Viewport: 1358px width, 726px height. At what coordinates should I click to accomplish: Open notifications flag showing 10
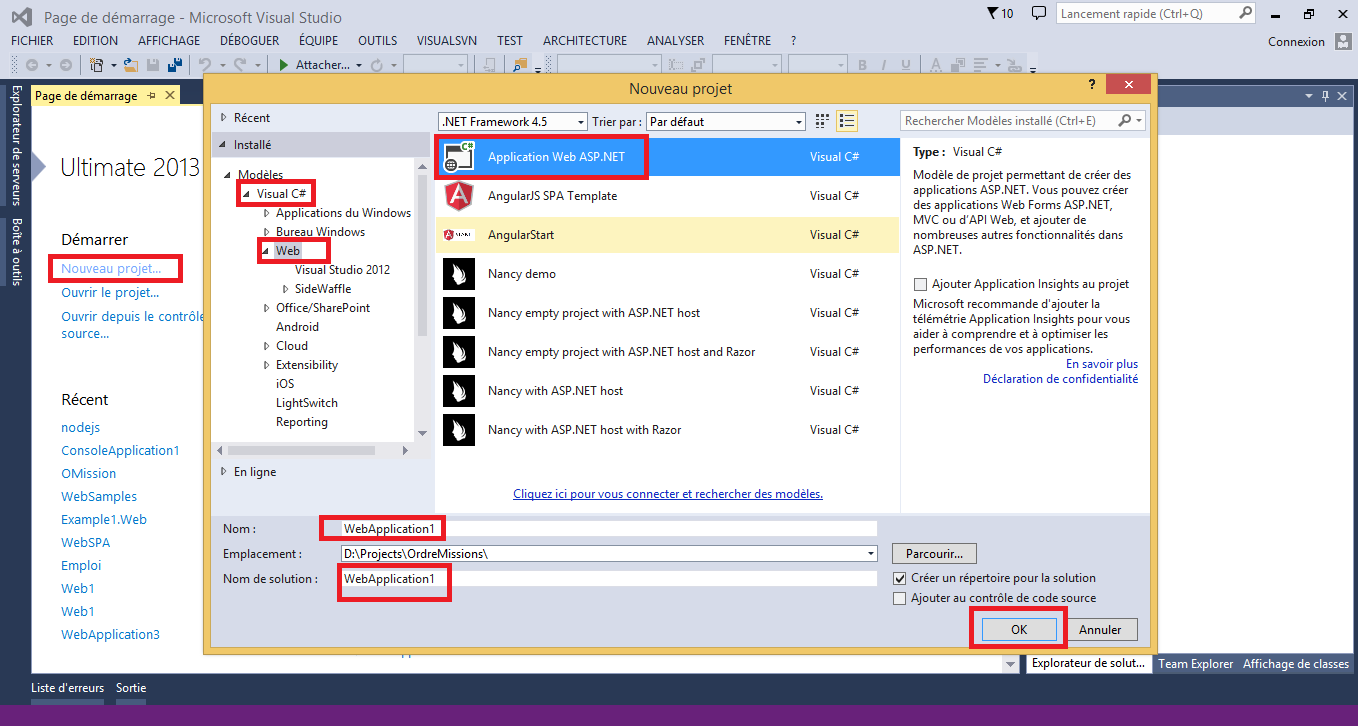point(999,14)
